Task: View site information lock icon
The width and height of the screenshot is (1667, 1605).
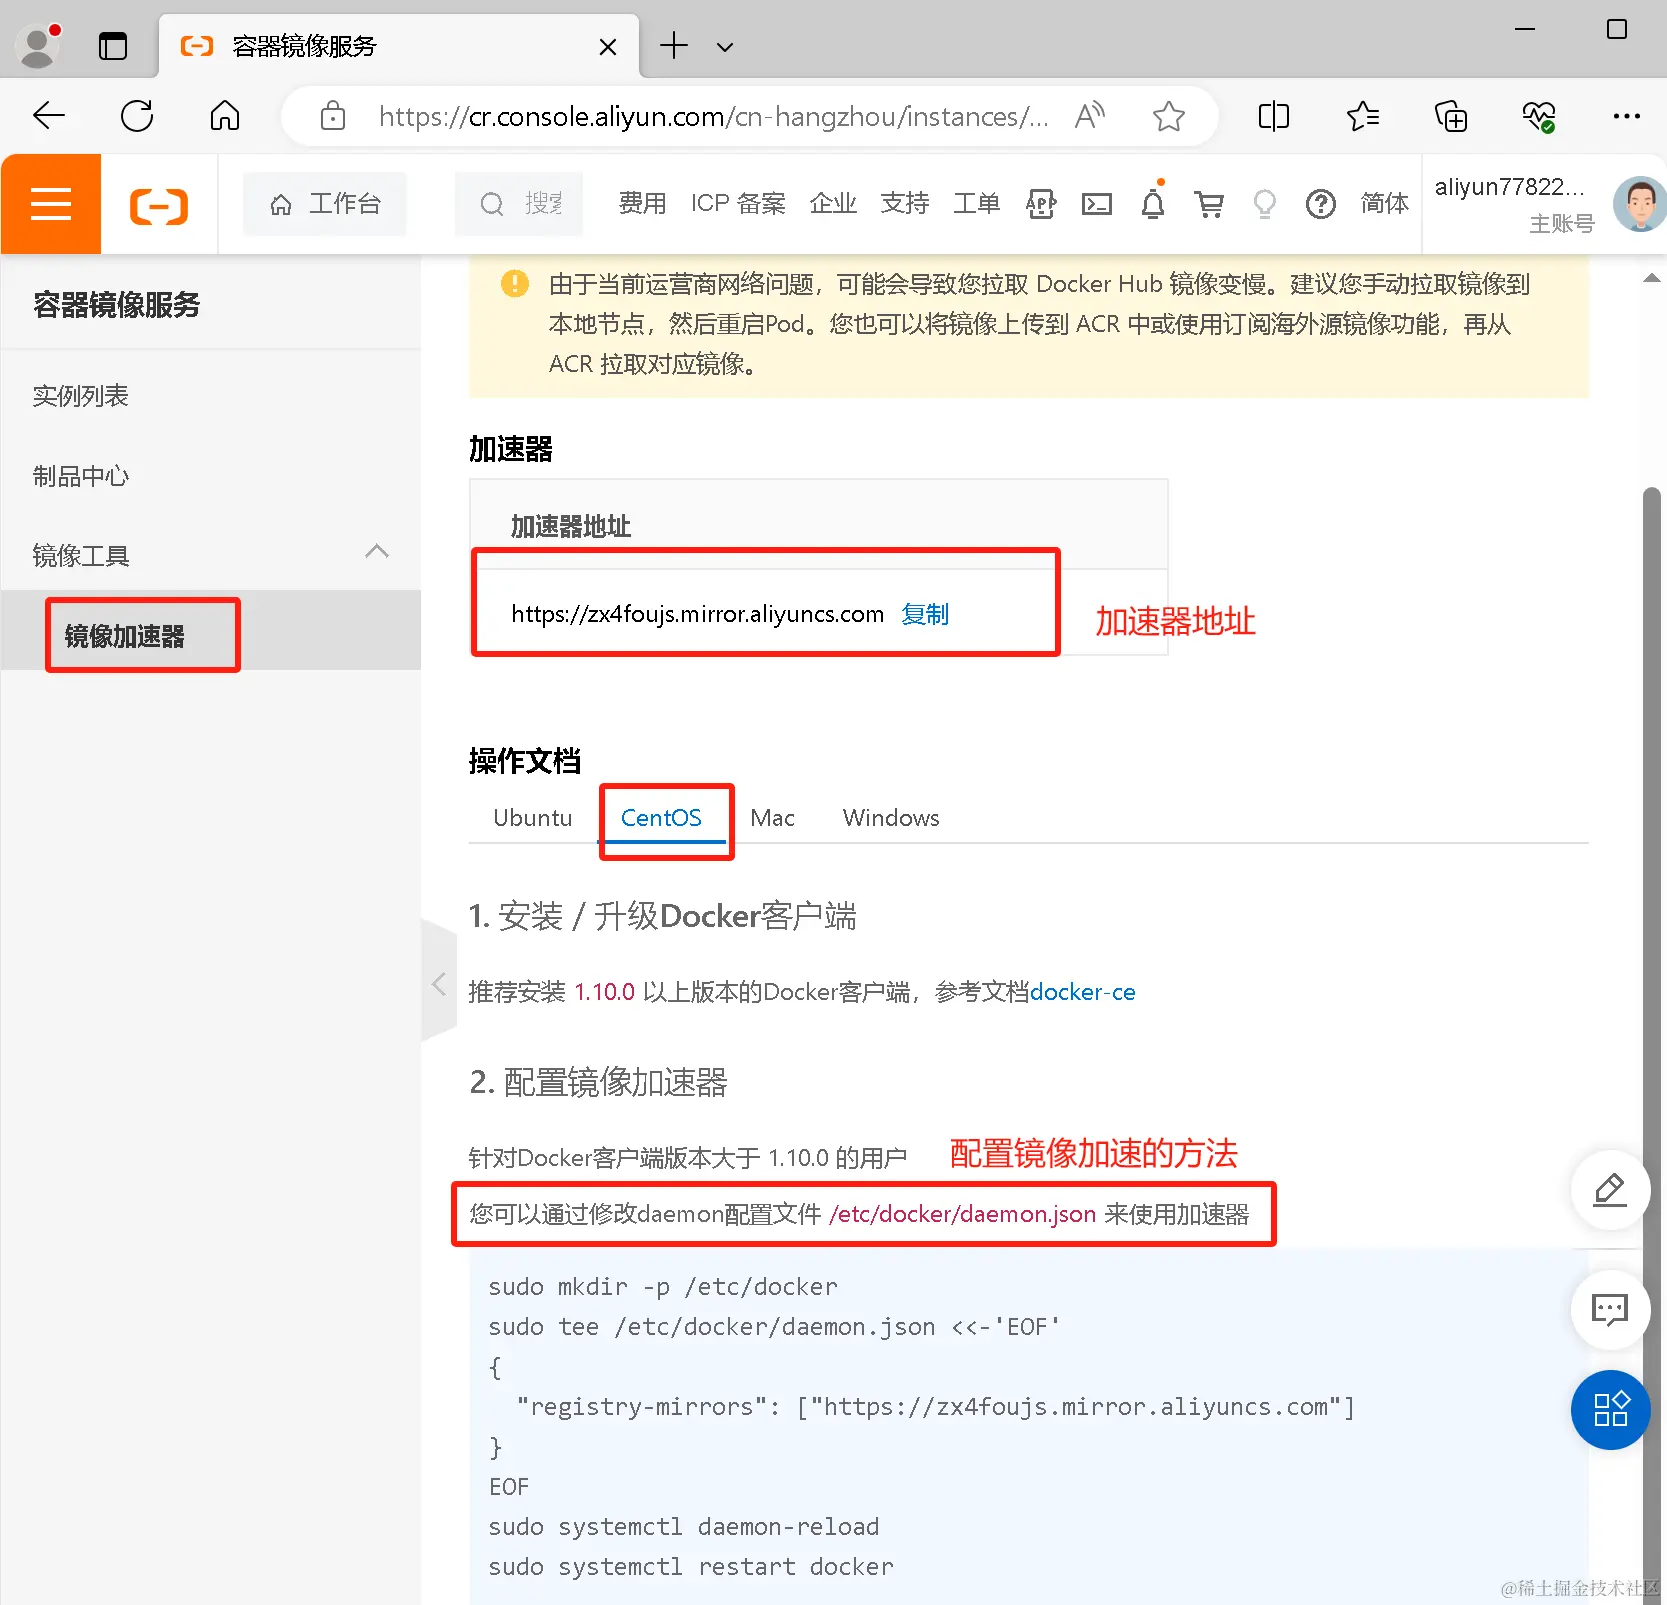Action: pos(333,116)
